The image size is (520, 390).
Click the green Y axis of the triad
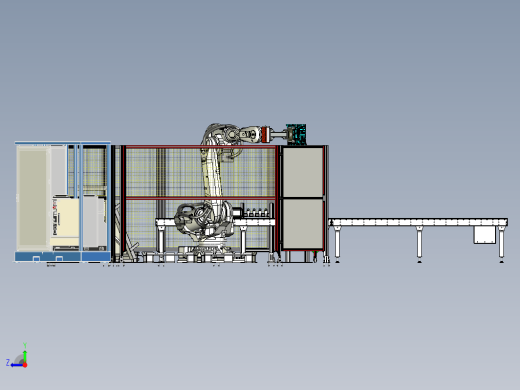(25, 356)
